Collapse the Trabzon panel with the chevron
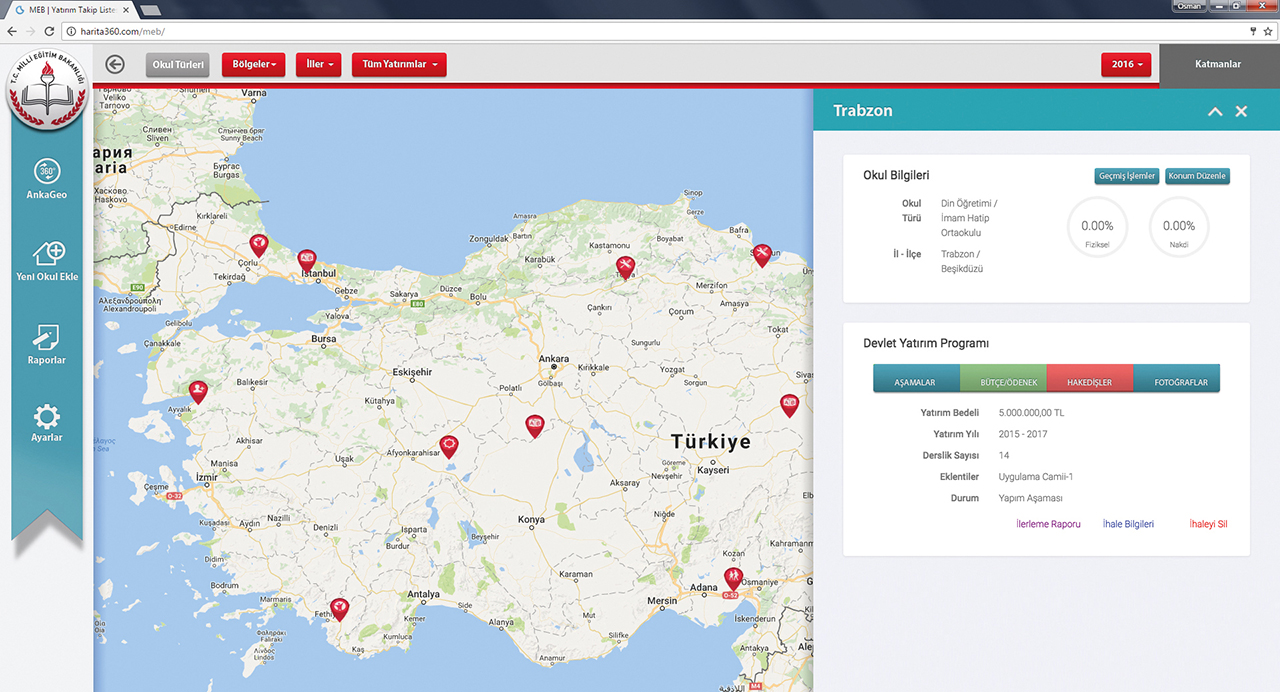Image resolution: width=1280 pixels, height=692 pixels. coord(1215,111)
